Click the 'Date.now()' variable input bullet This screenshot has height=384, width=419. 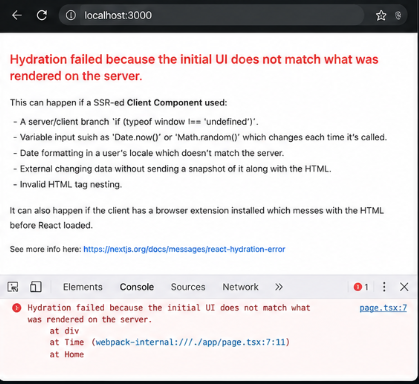coord(200,137)
